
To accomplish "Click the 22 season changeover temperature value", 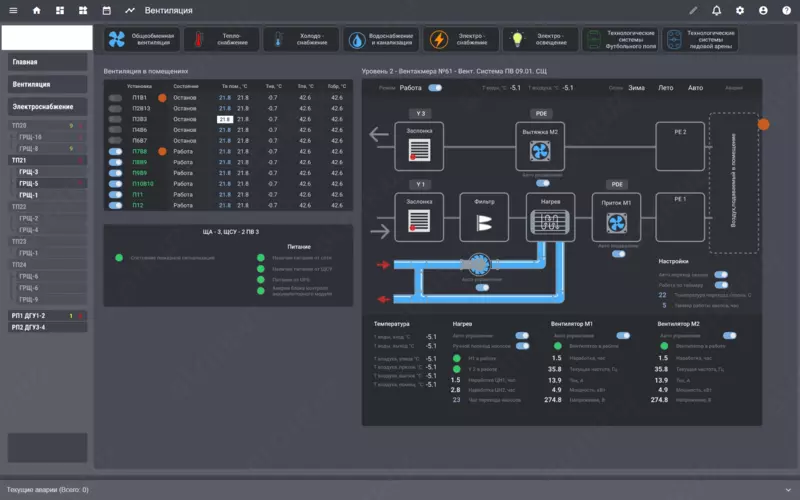I will (662, 295).
